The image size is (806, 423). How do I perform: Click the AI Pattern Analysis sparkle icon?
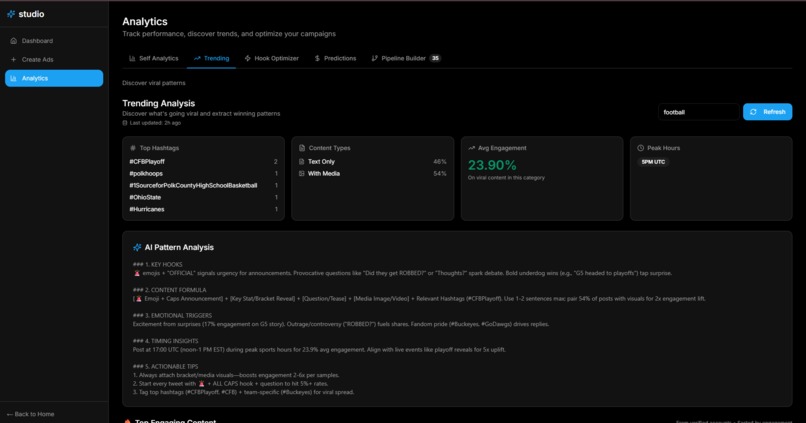click(137, 247)
